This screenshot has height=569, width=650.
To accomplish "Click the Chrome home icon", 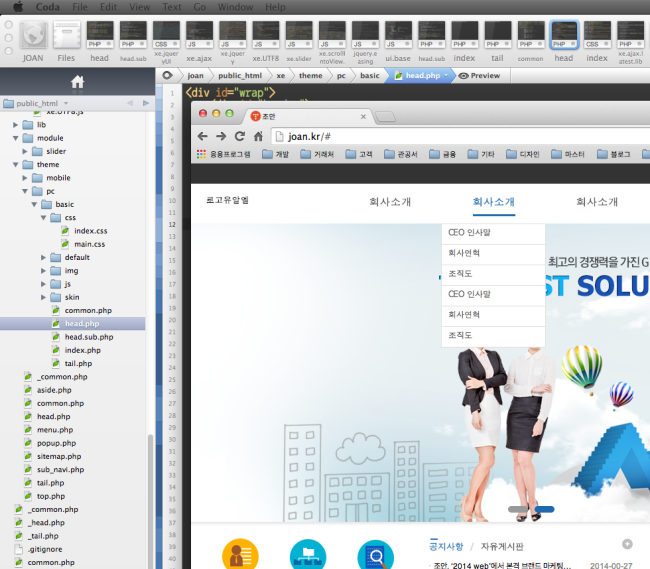I will (x=258, y=136).
